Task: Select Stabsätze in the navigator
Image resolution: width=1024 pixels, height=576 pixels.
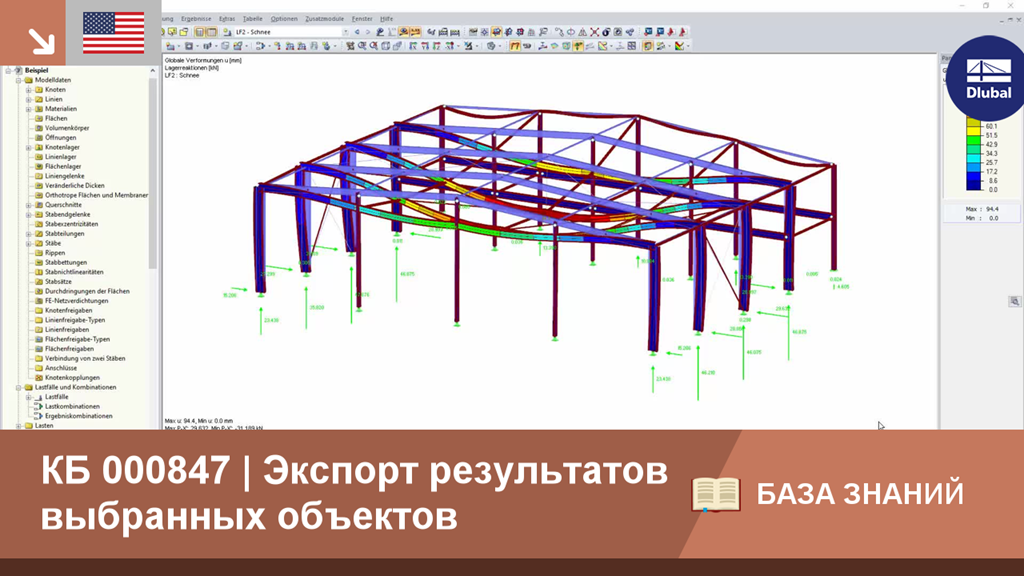Action: tap(58, 281)
